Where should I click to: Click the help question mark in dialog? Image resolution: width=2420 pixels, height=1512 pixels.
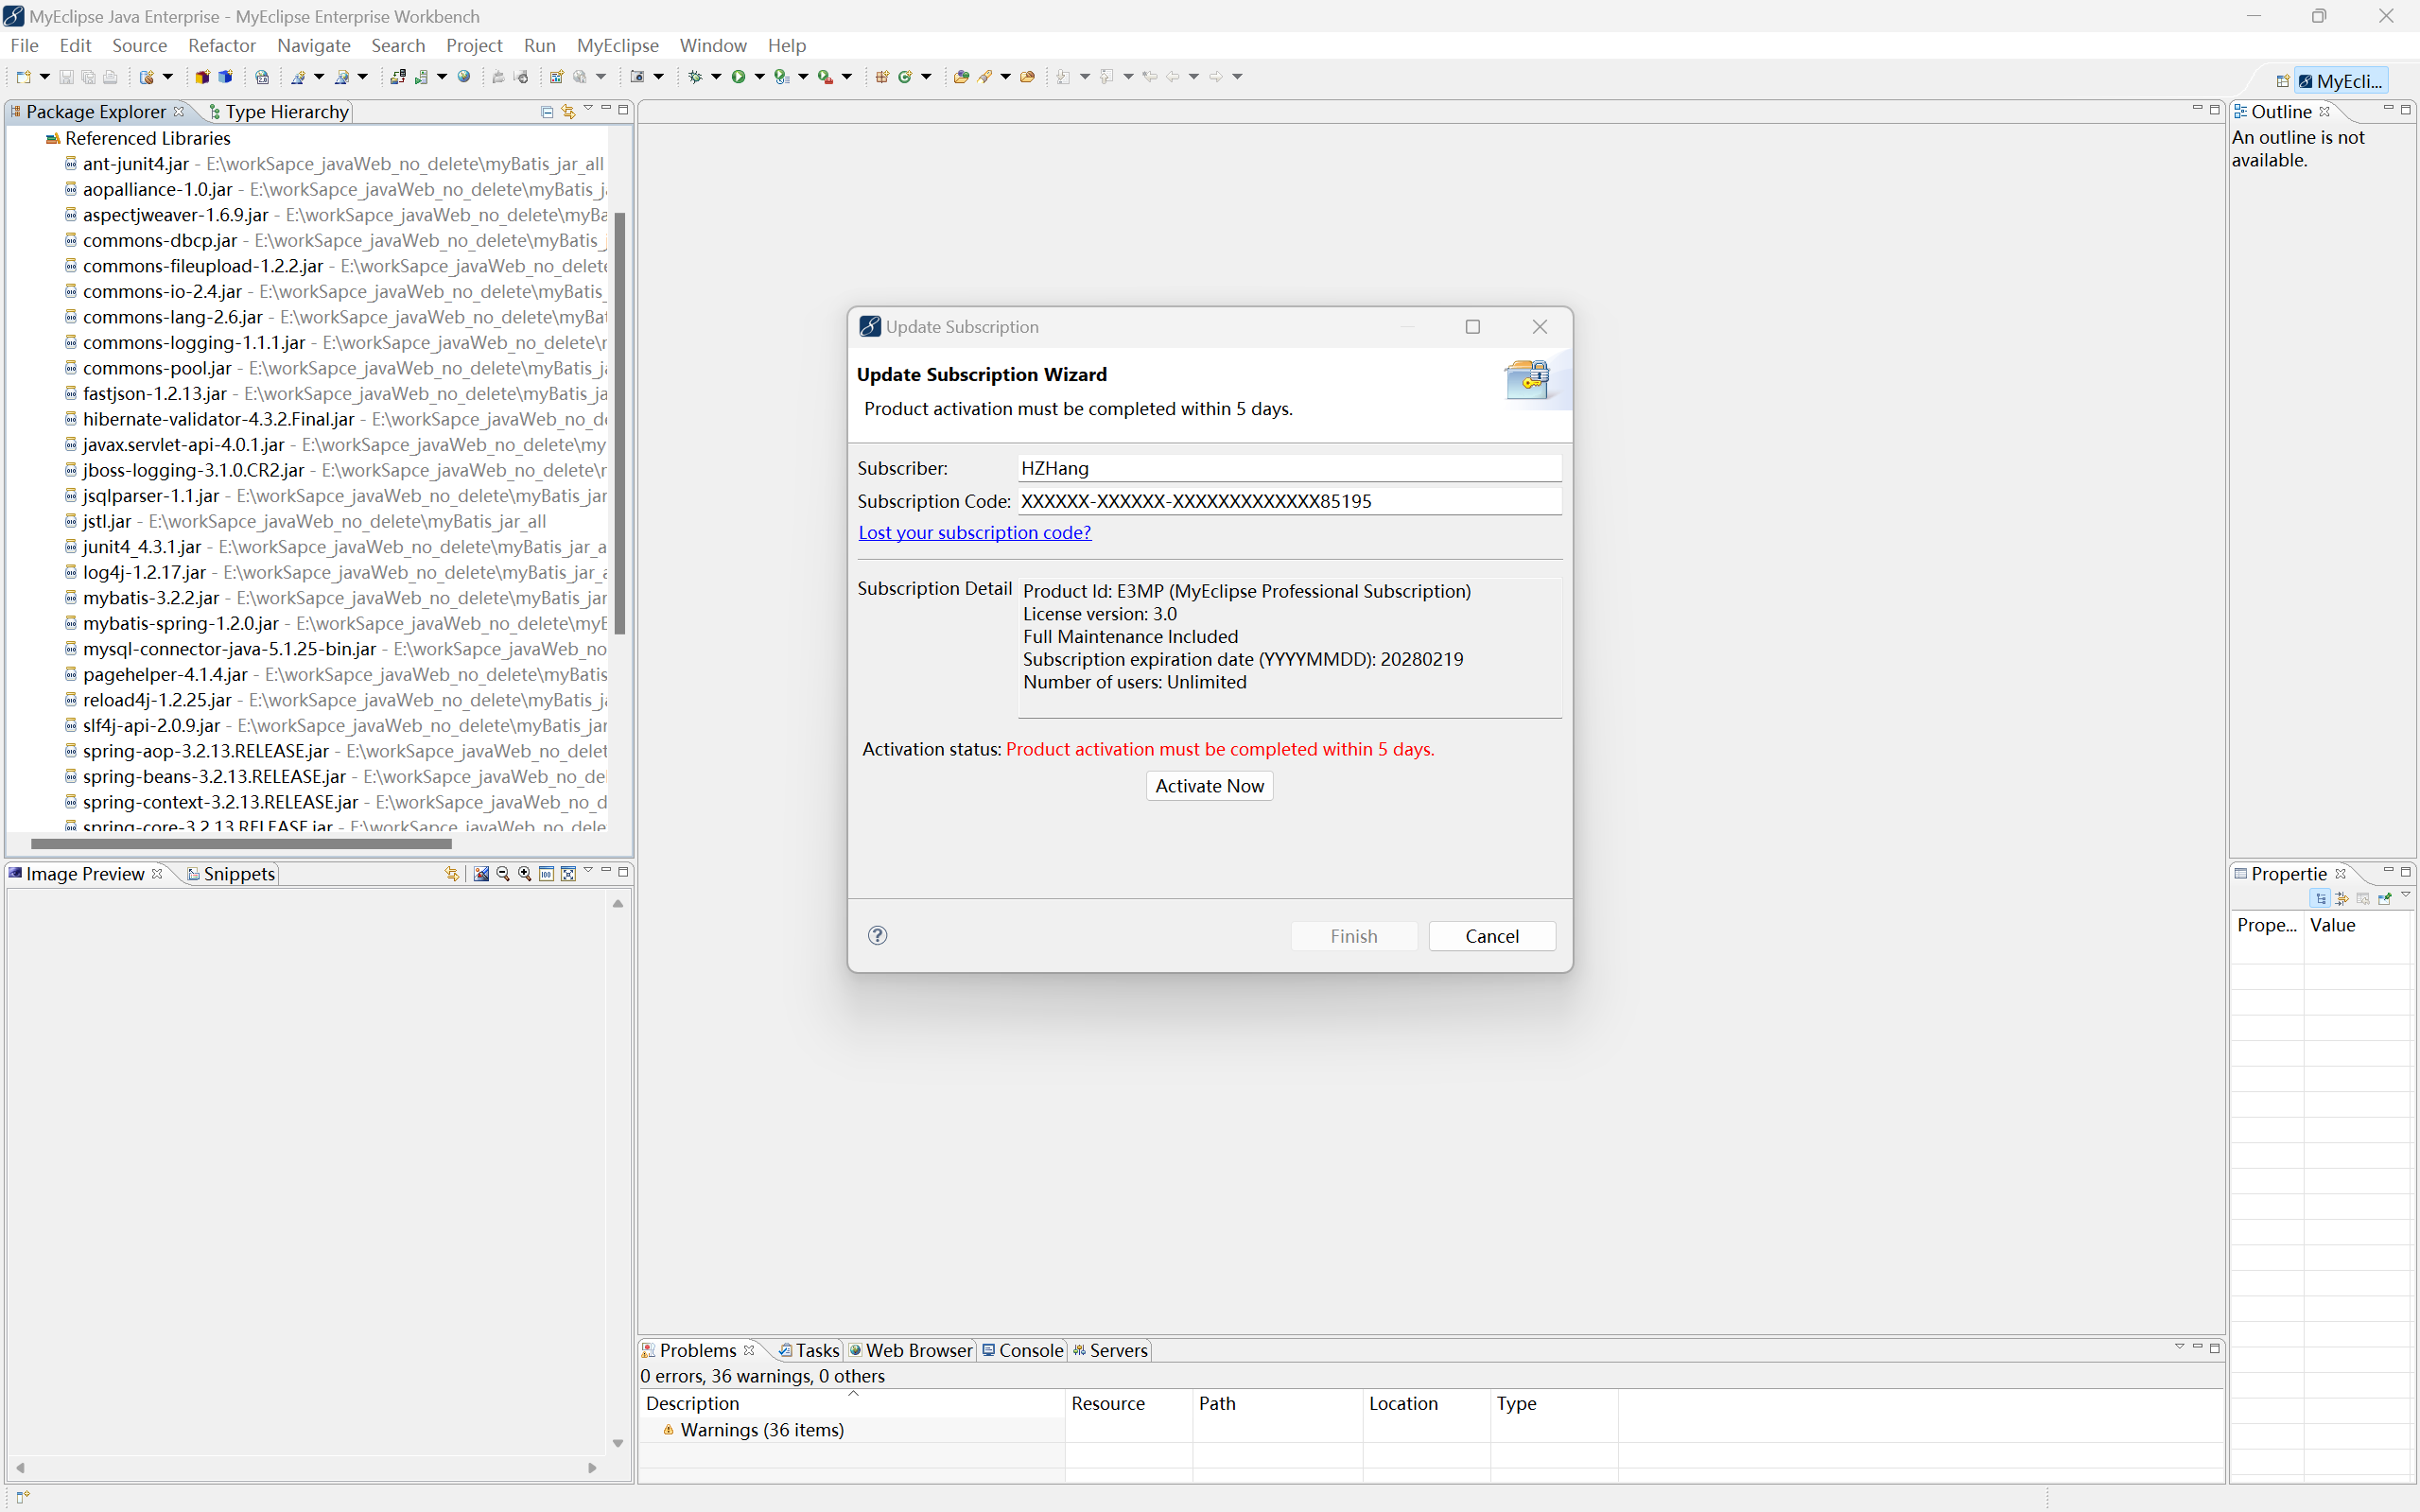877,935
